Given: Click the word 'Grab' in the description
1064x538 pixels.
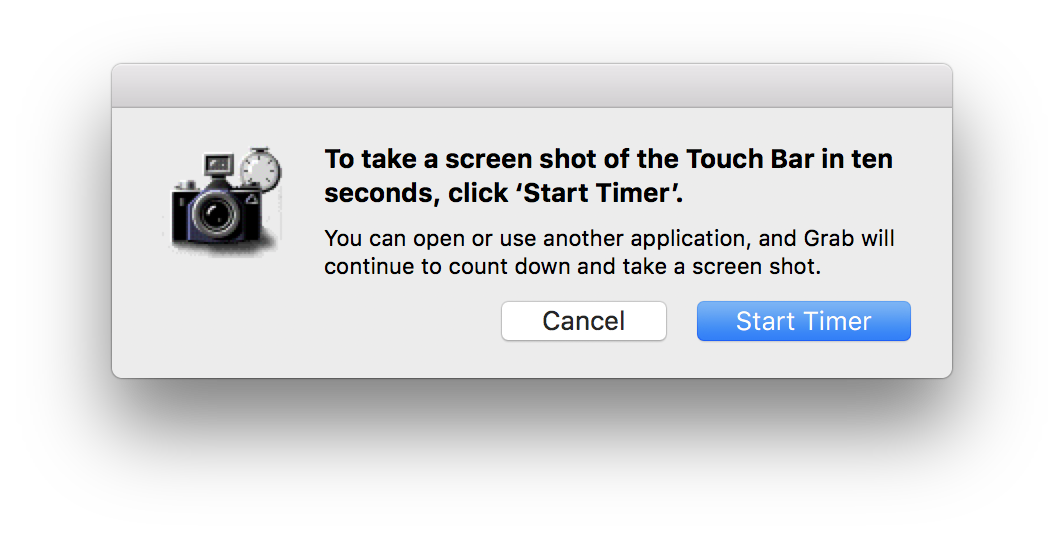Looking at the screenshot, I should (x=829, y=239).
